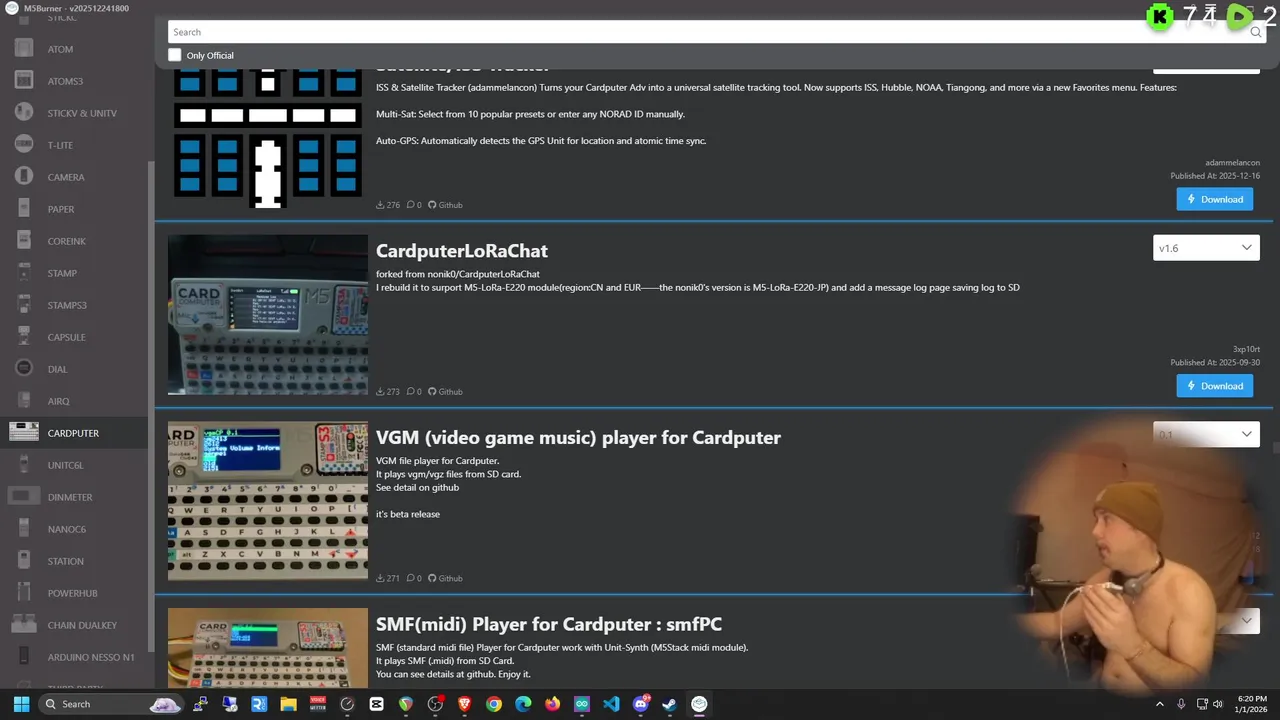1280x720 pixels.
Task: Select the ARDUINO NESSO N1 icon
Action: click(x=24, y=657)
